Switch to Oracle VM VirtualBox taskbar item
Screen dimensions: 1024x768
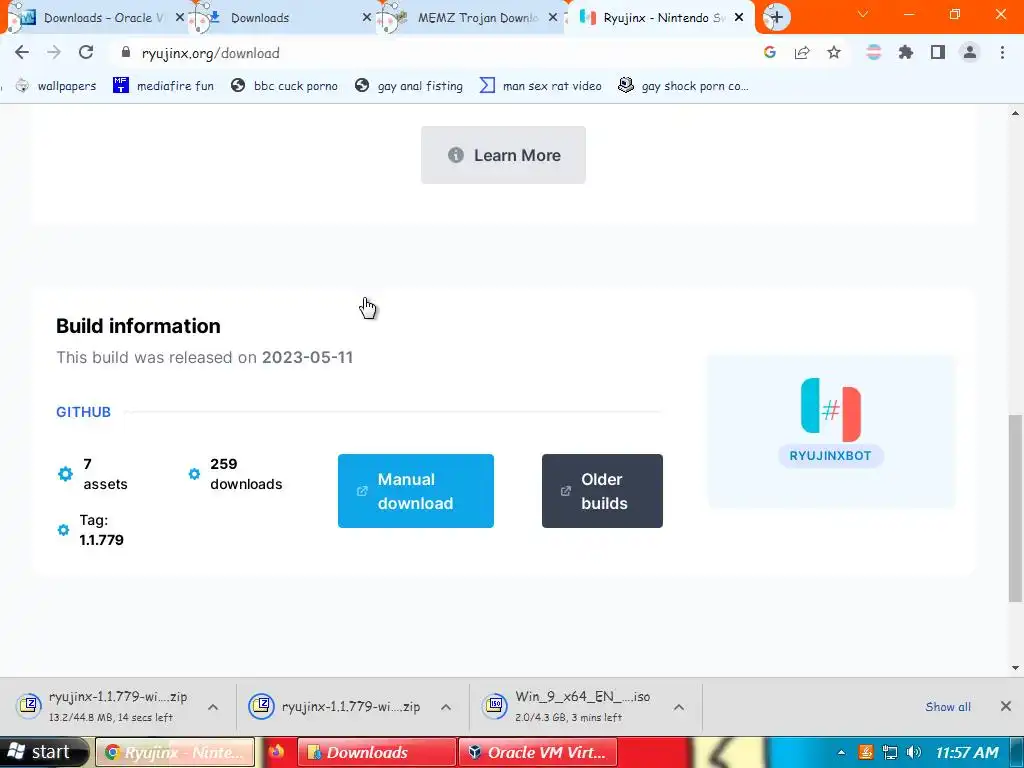click(x=538, y=752)
